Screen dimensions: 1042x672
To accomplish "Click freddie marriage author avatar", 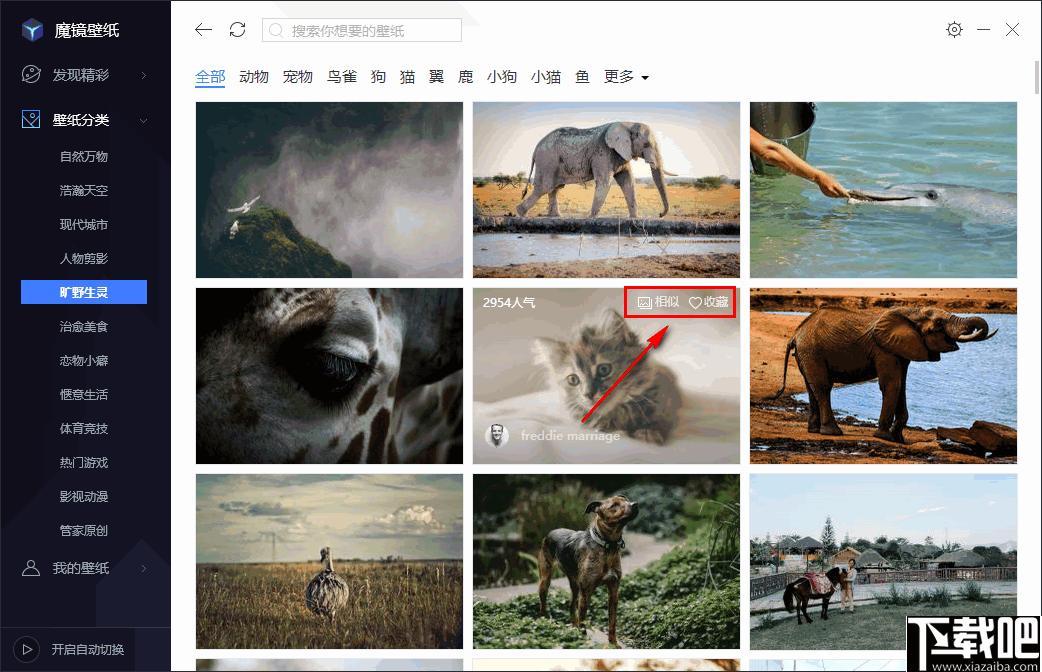I will [496, 435].
